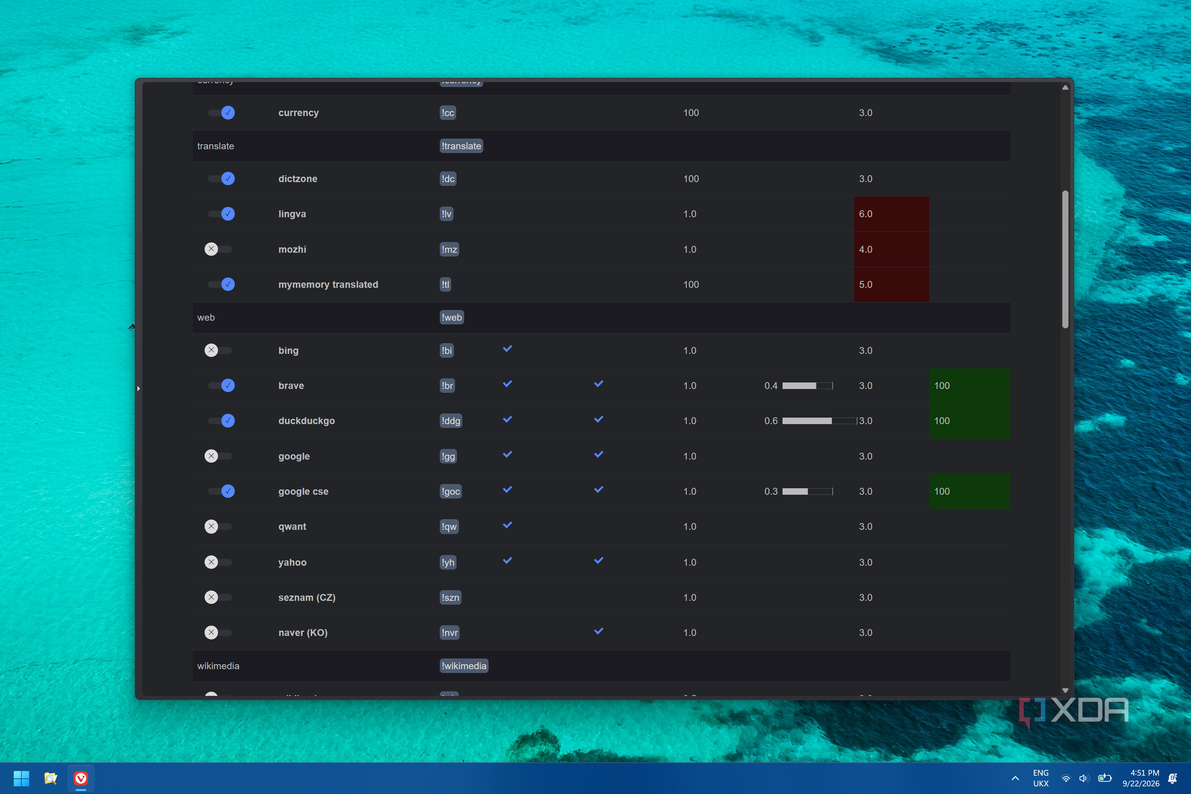
Task: Click the scrollbar's down arrow
Action: pyautogui.click(x=1065, y=691)
